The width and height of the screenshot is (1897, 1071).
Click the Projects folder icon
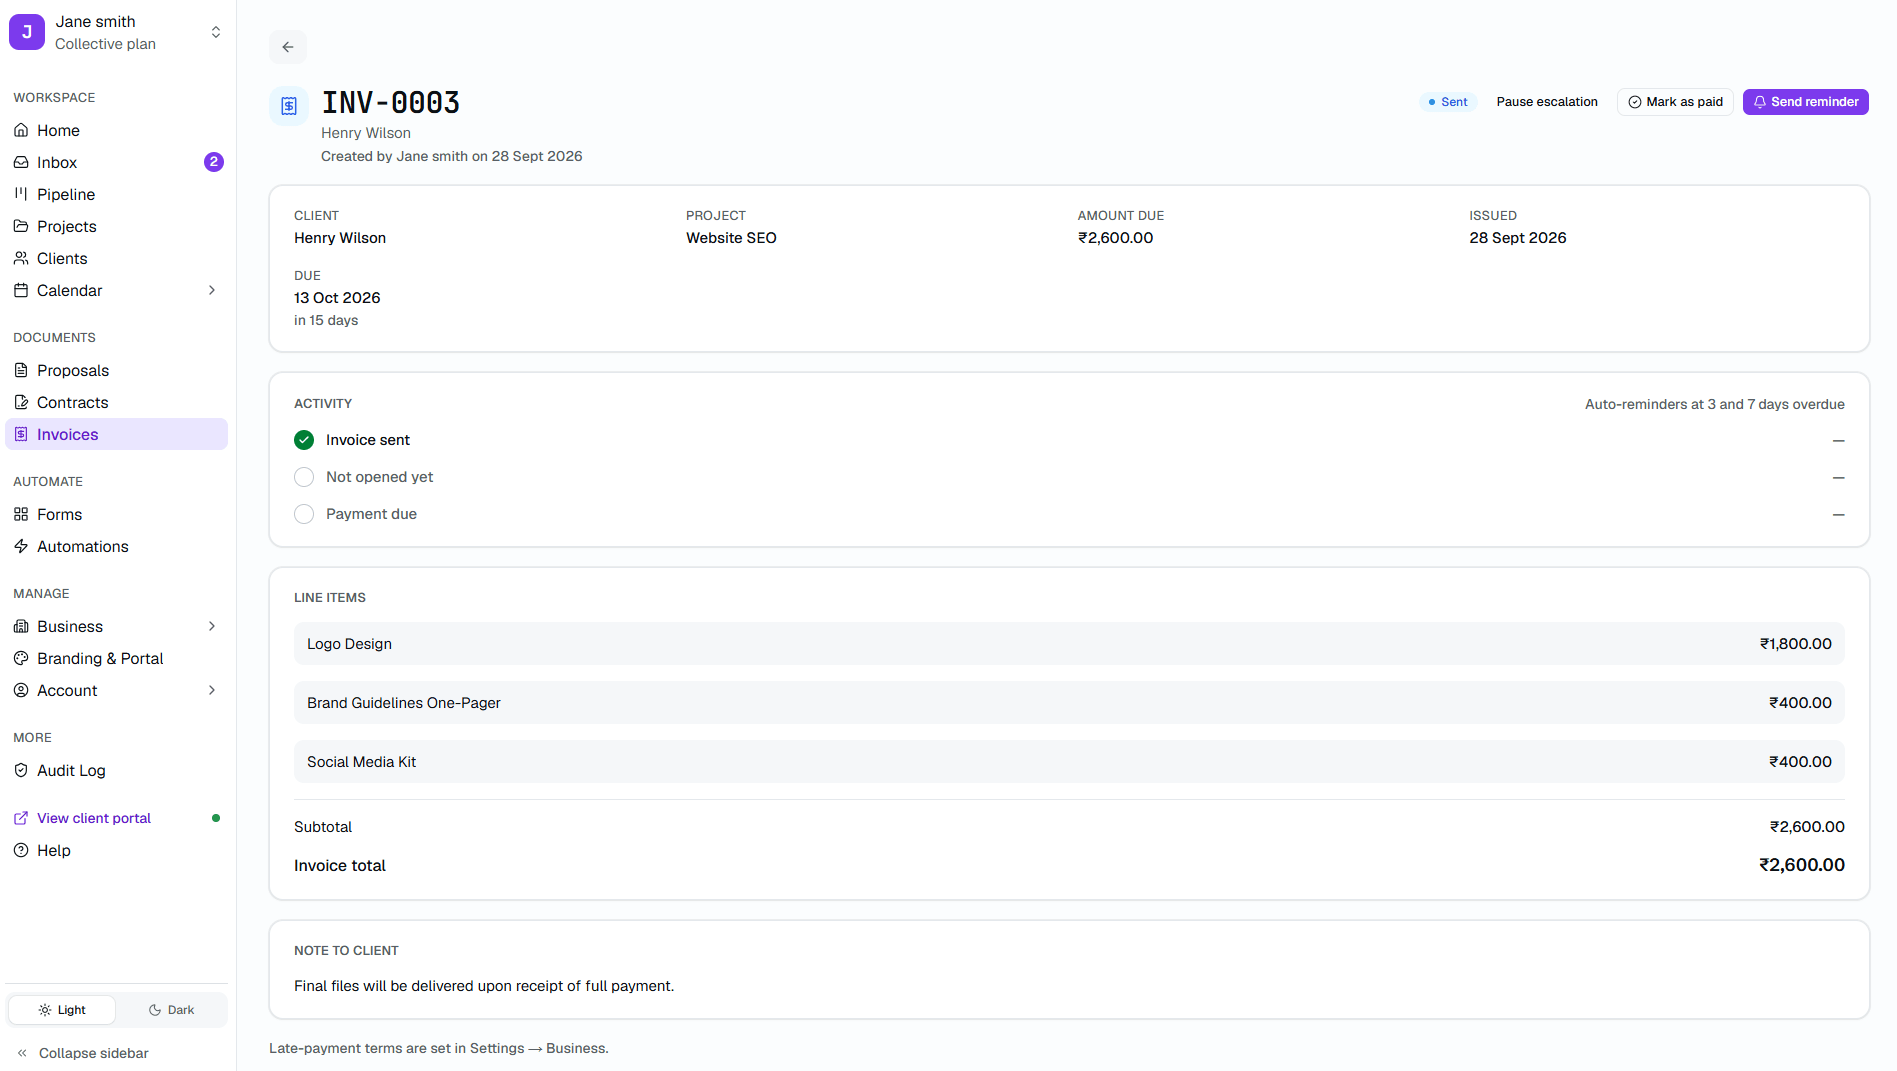[x=21, y=226]
